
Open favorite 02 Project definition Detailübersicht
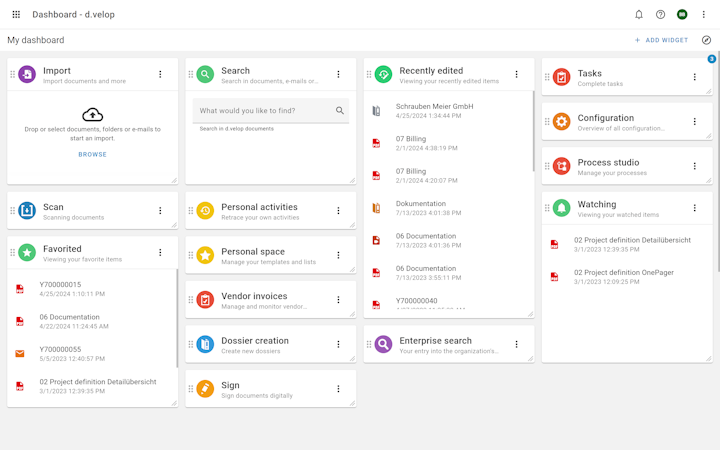92,386
